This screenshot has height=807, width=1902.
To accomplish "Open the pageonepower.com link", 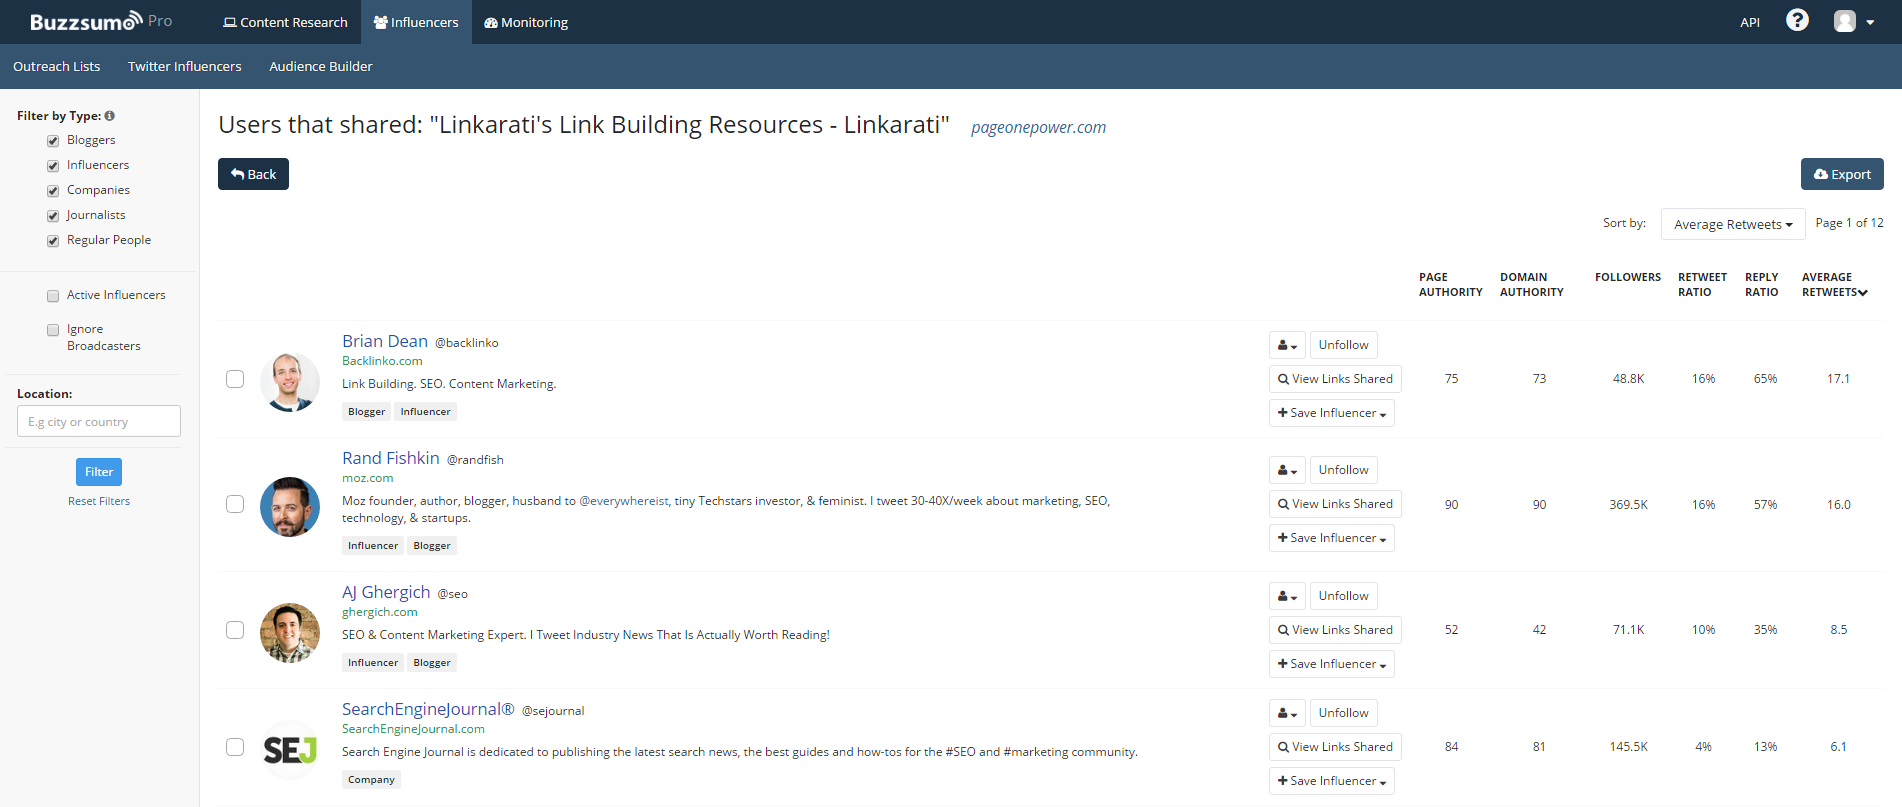I will click(x=1038, y=127).
